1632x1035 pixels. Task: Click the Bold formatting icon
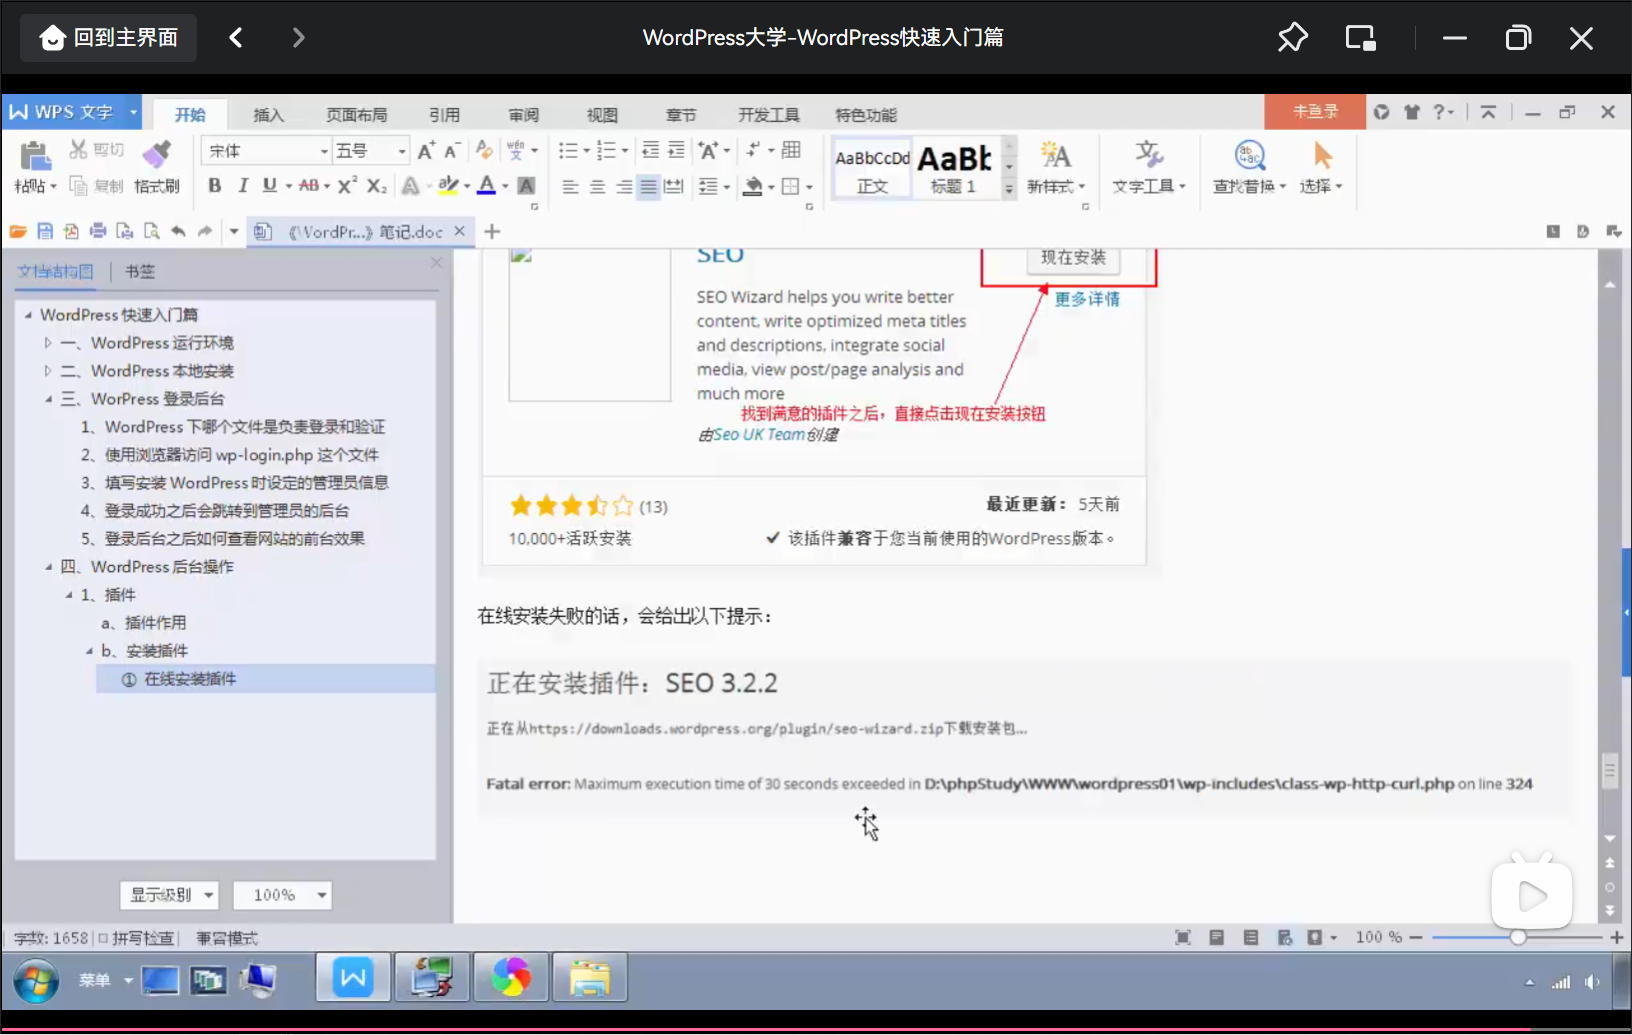click(214, 185)
